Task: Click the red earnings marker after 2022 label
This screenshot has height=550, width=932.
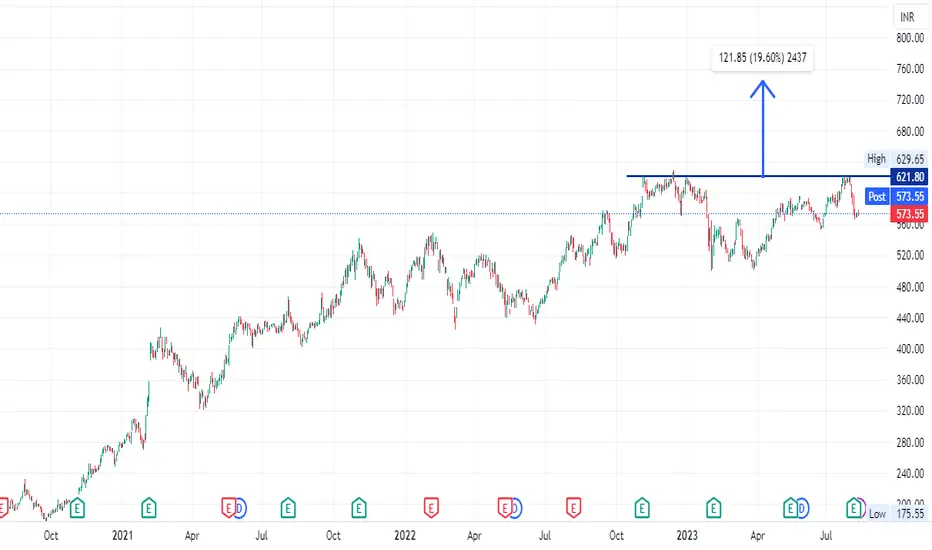Action: (x=431, y=508)
